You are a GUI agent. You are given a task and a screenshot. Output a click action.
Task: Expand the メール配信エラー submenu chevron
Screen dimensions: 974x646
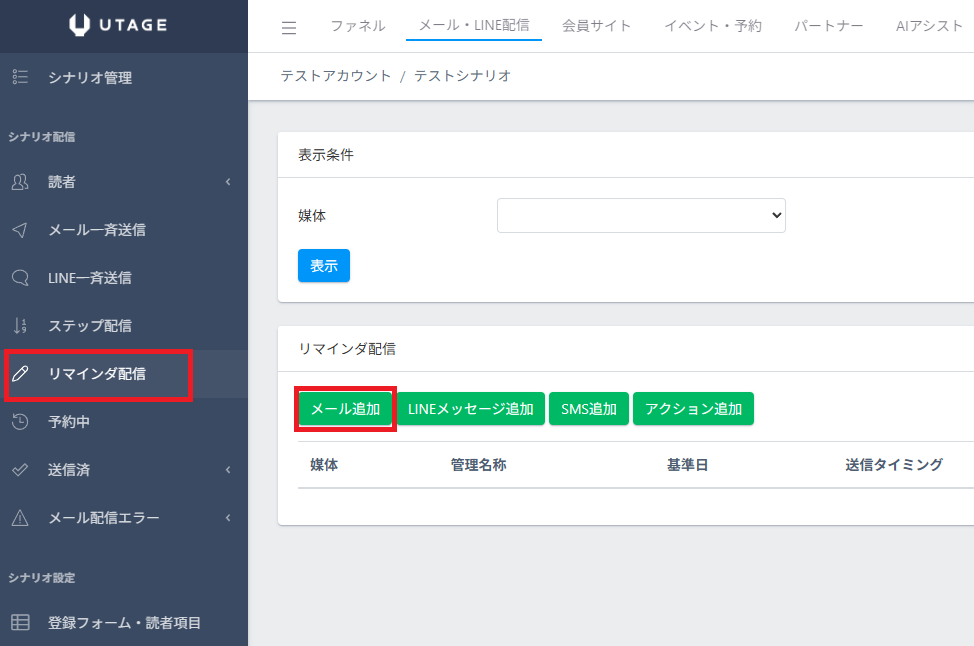228,518
